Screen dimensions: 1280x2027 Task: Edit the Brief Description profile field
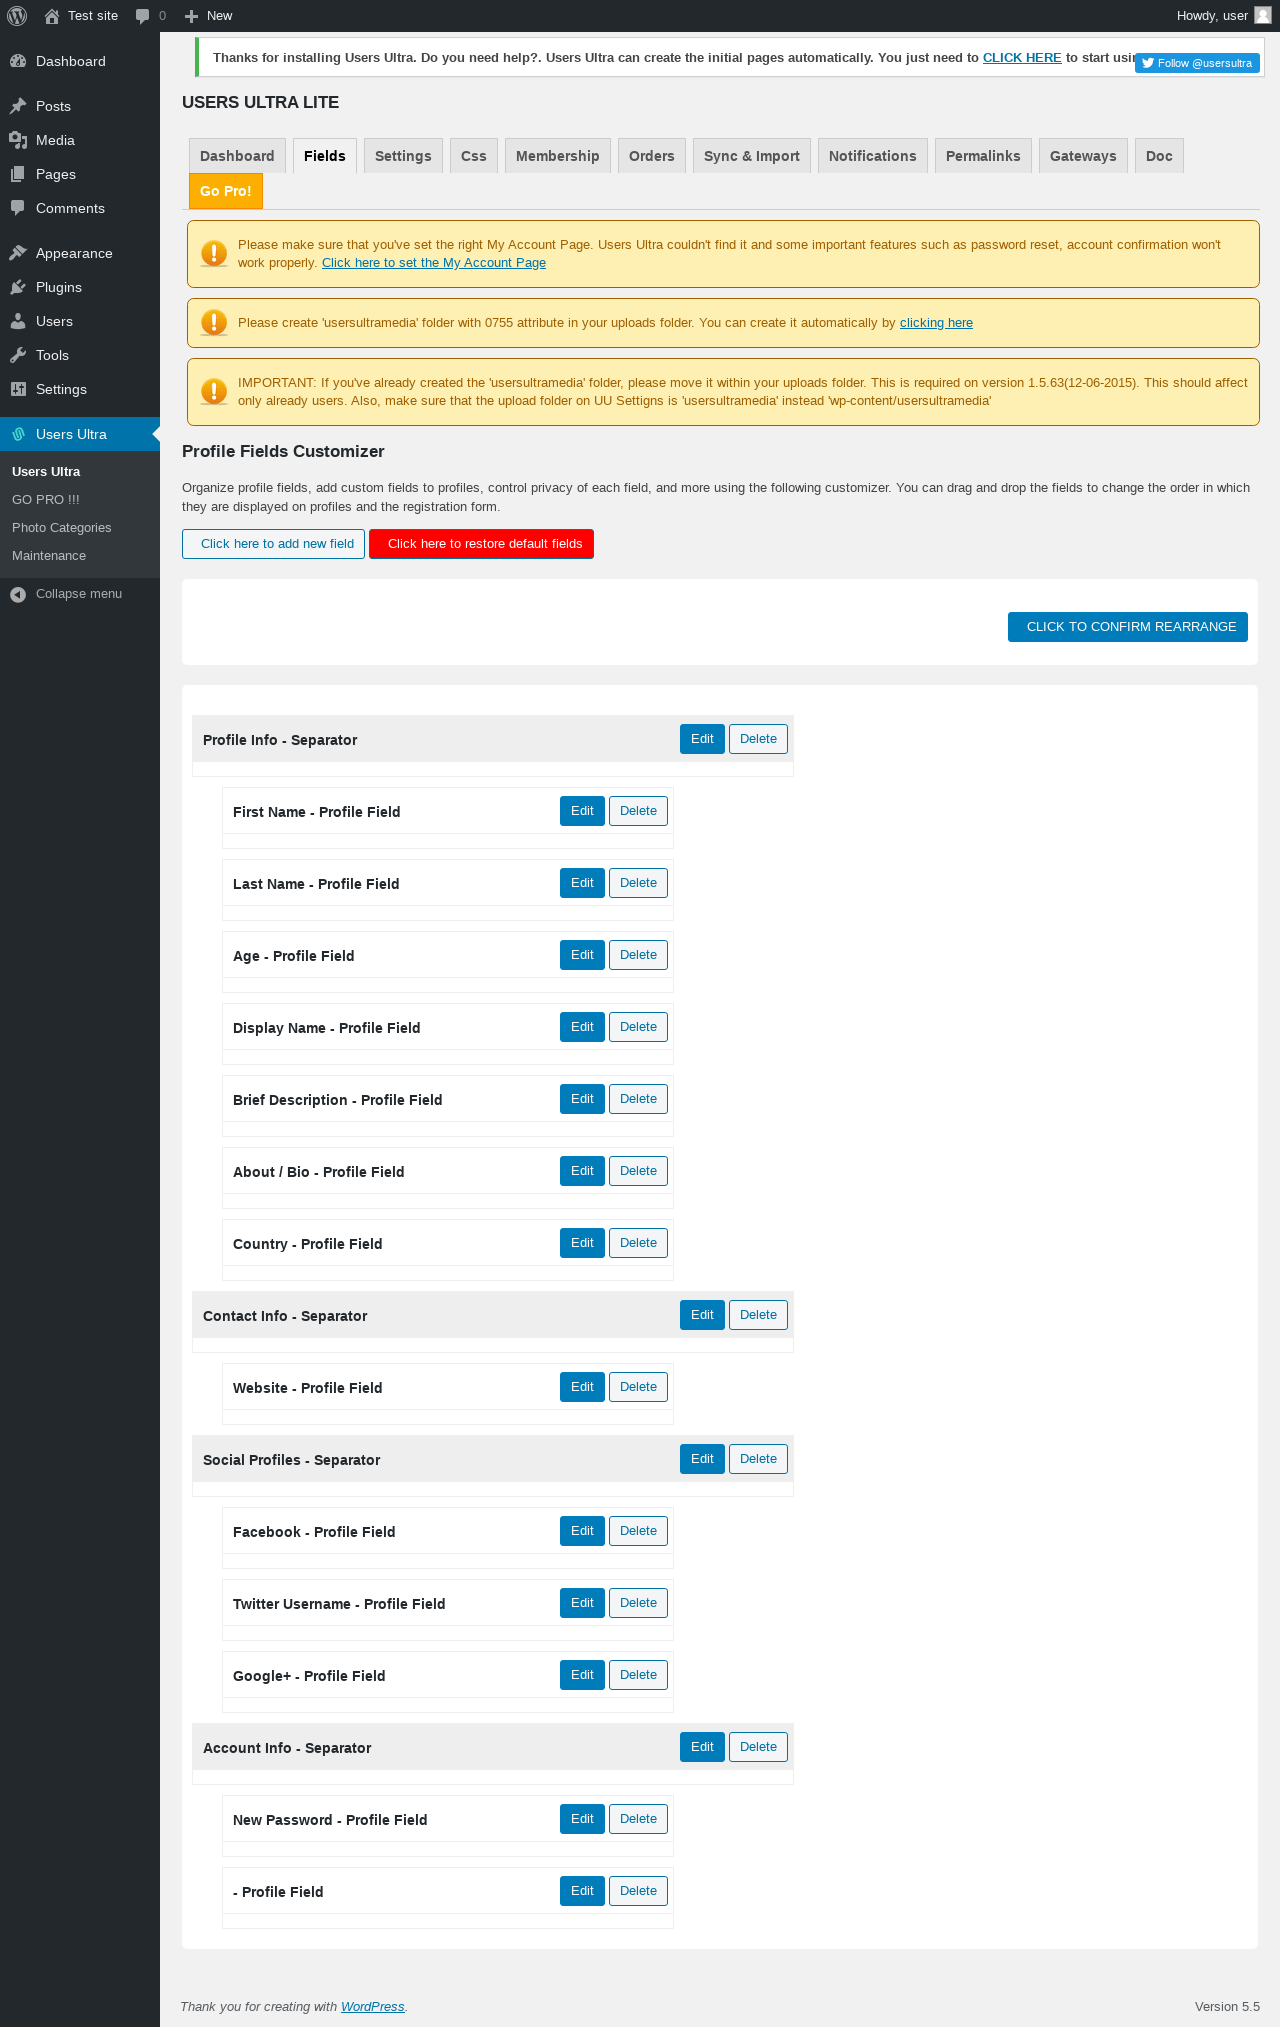click(582, 1099)
